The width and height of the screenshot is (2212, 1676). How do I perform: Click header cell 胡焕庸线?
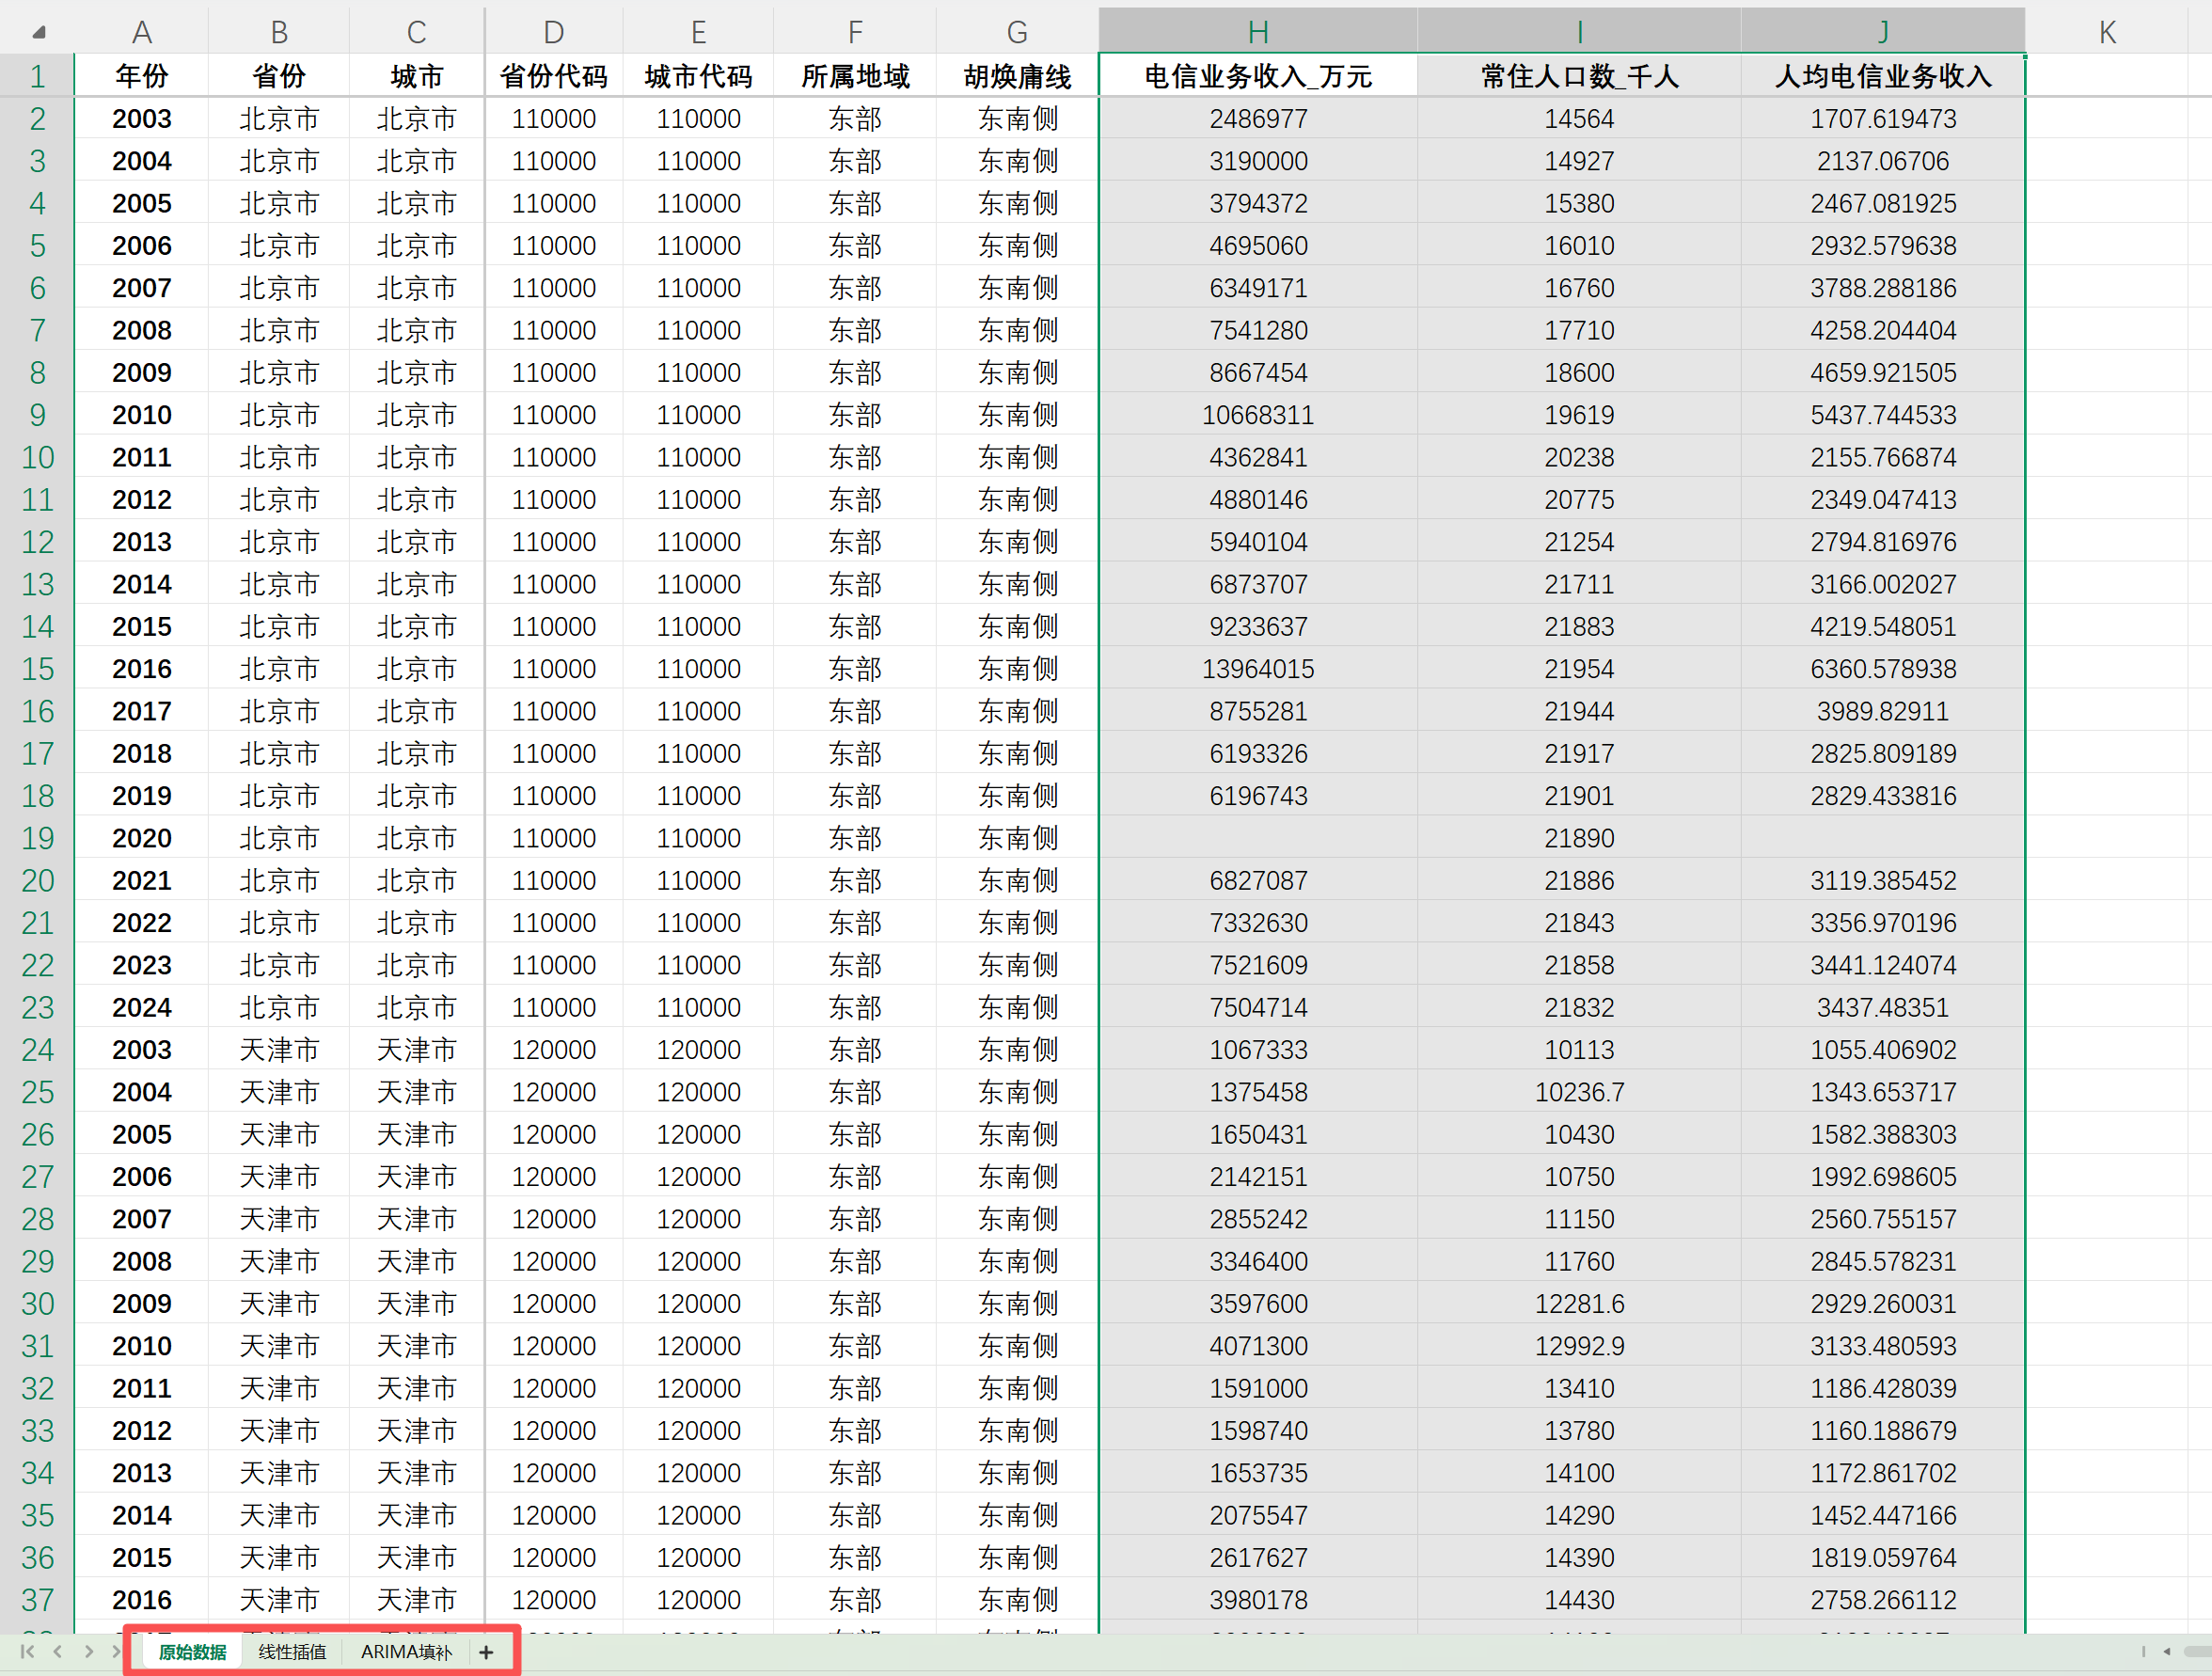coord(1016,76)
